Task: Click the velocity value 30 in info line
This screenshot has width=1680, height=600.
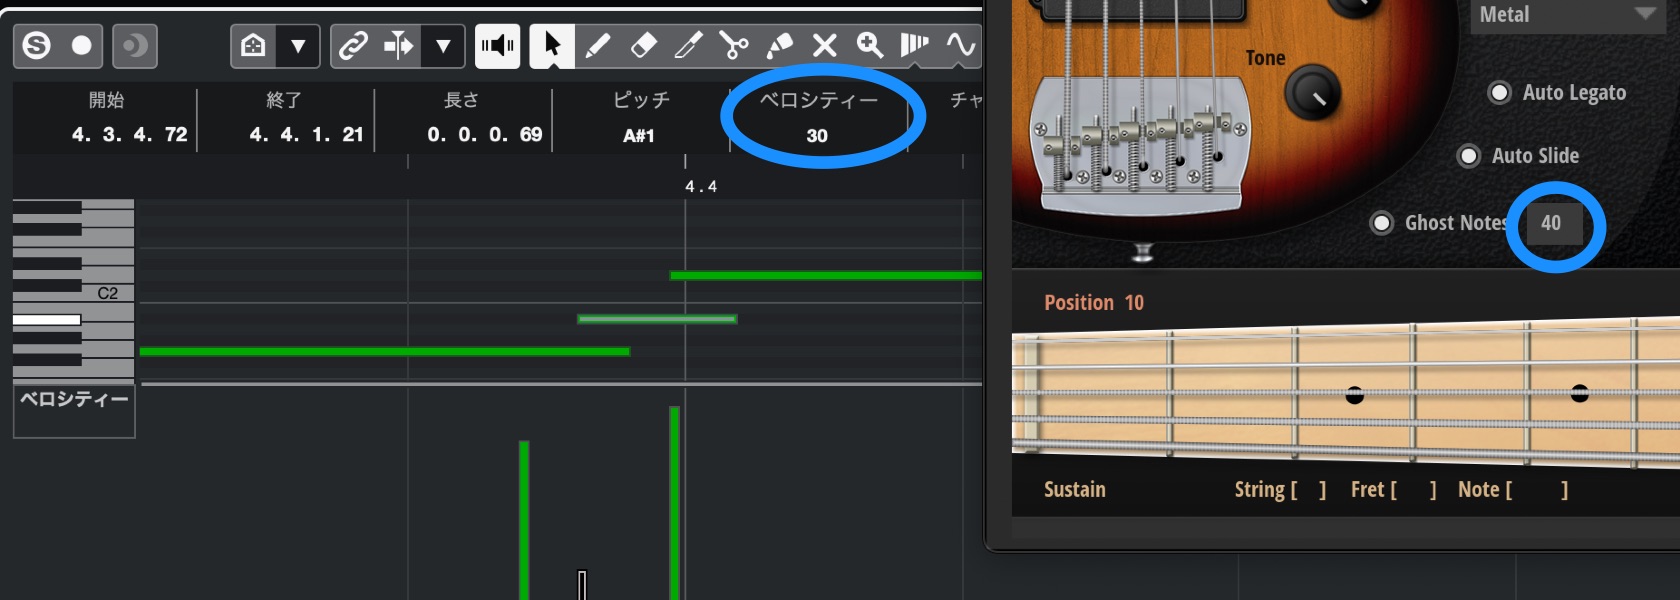Action: 817,136
